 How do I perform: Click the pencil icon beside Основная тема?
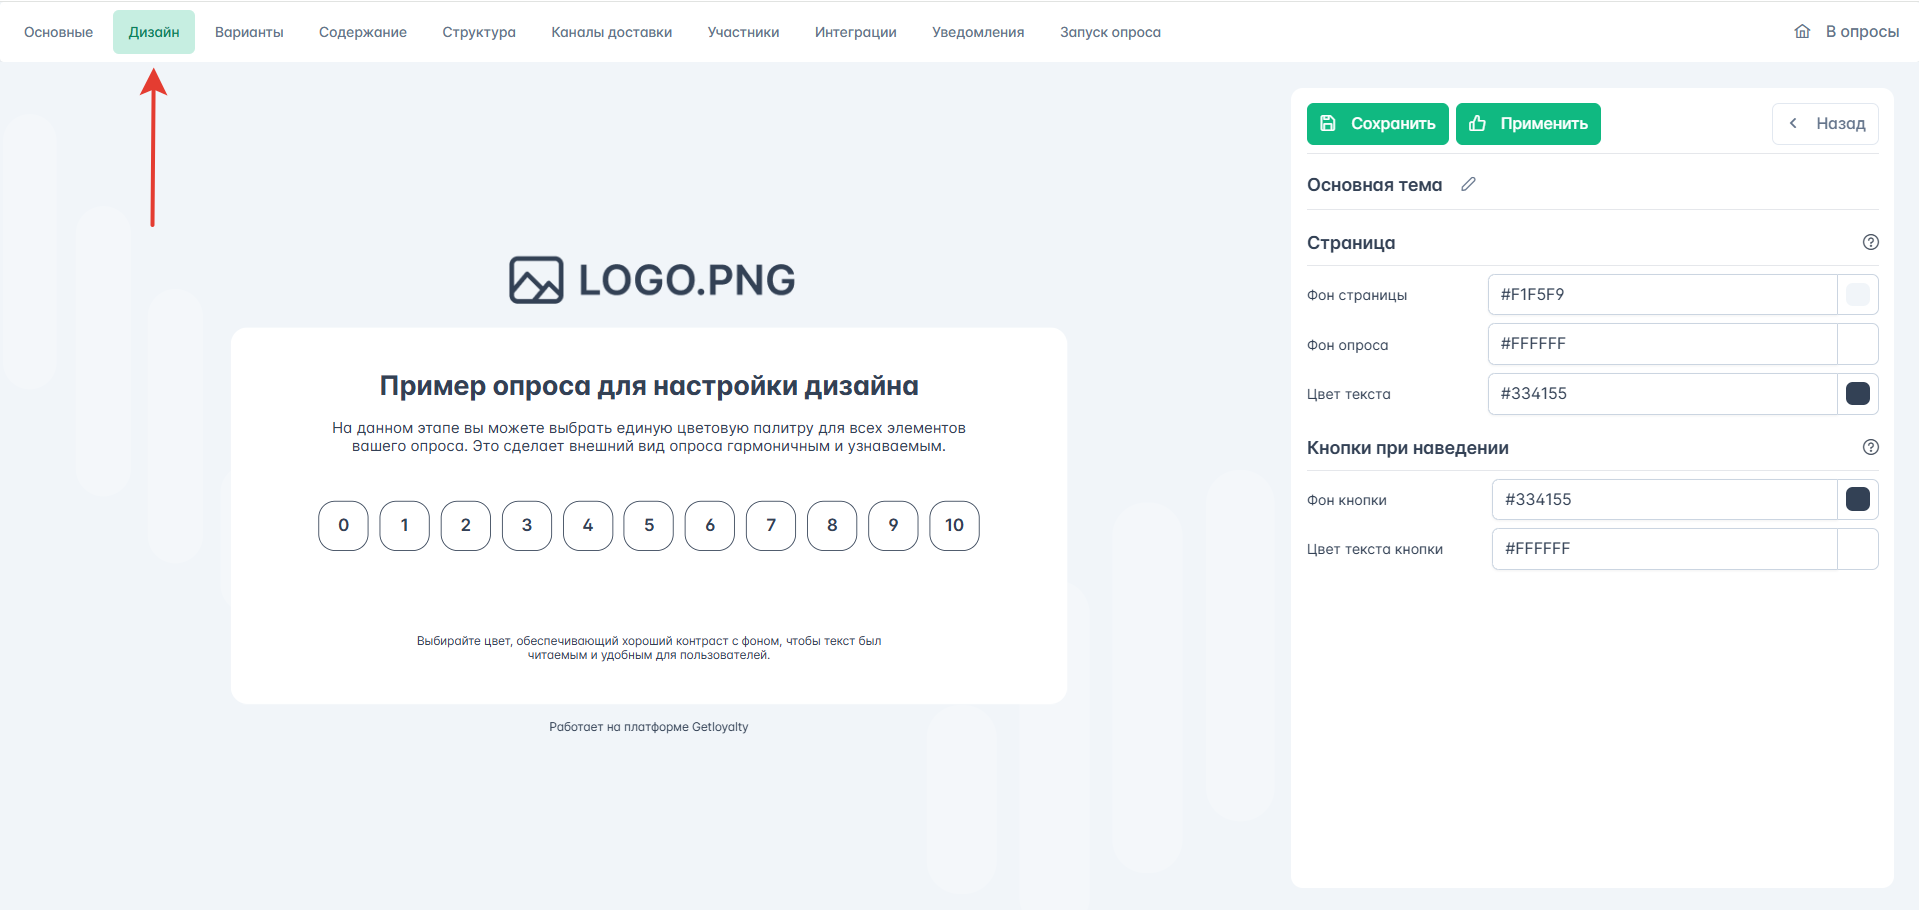click(x=1468, y=184)
